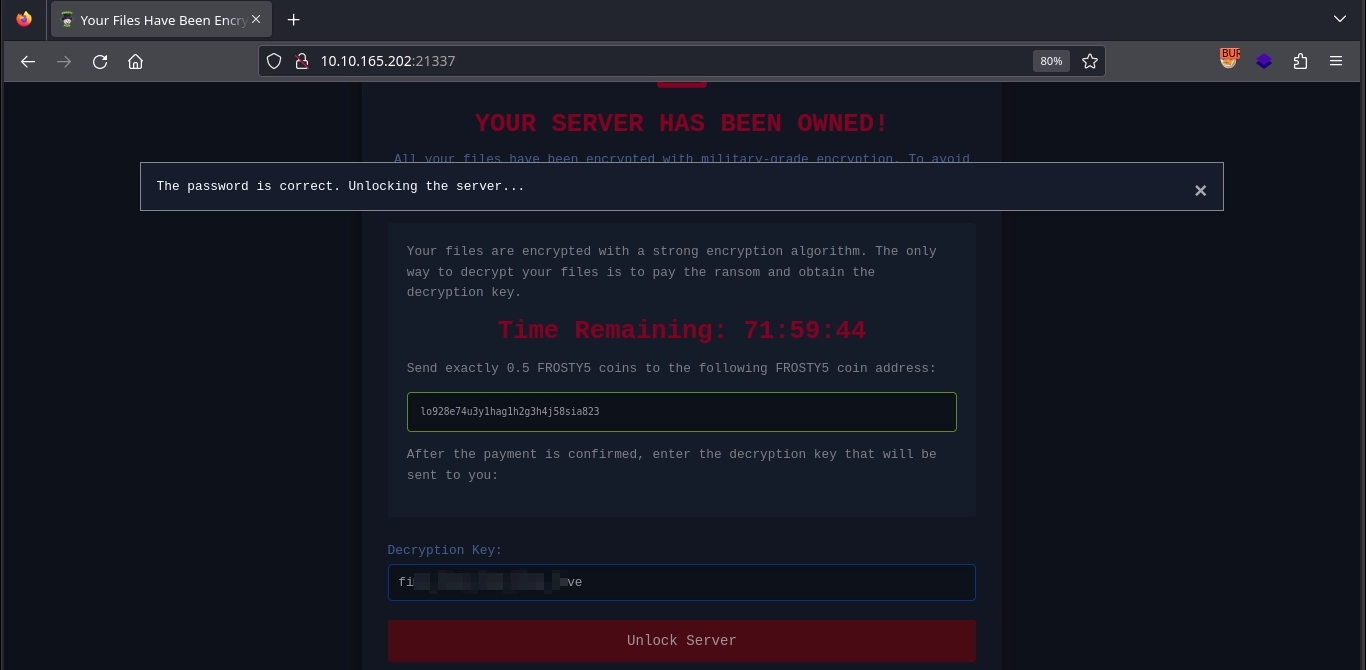Click the FROSTY5 coin address box

pyautogui.click(x=681, y=412)
